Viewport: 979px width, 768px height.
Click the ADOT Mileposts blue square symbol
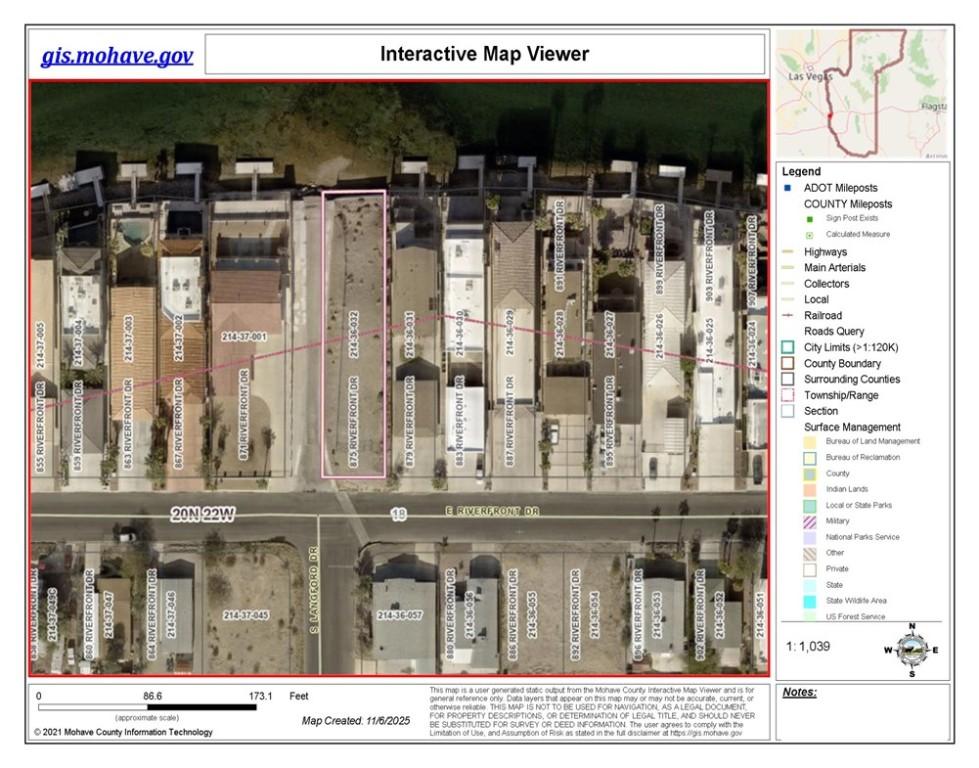pos(787,188)
